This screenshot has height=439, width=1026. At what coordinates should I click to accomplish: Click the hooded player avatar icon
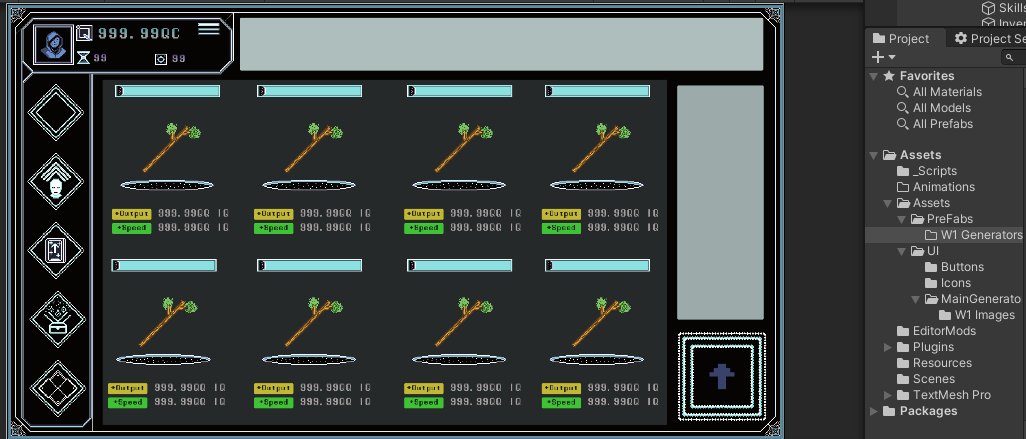click(53, 44)
